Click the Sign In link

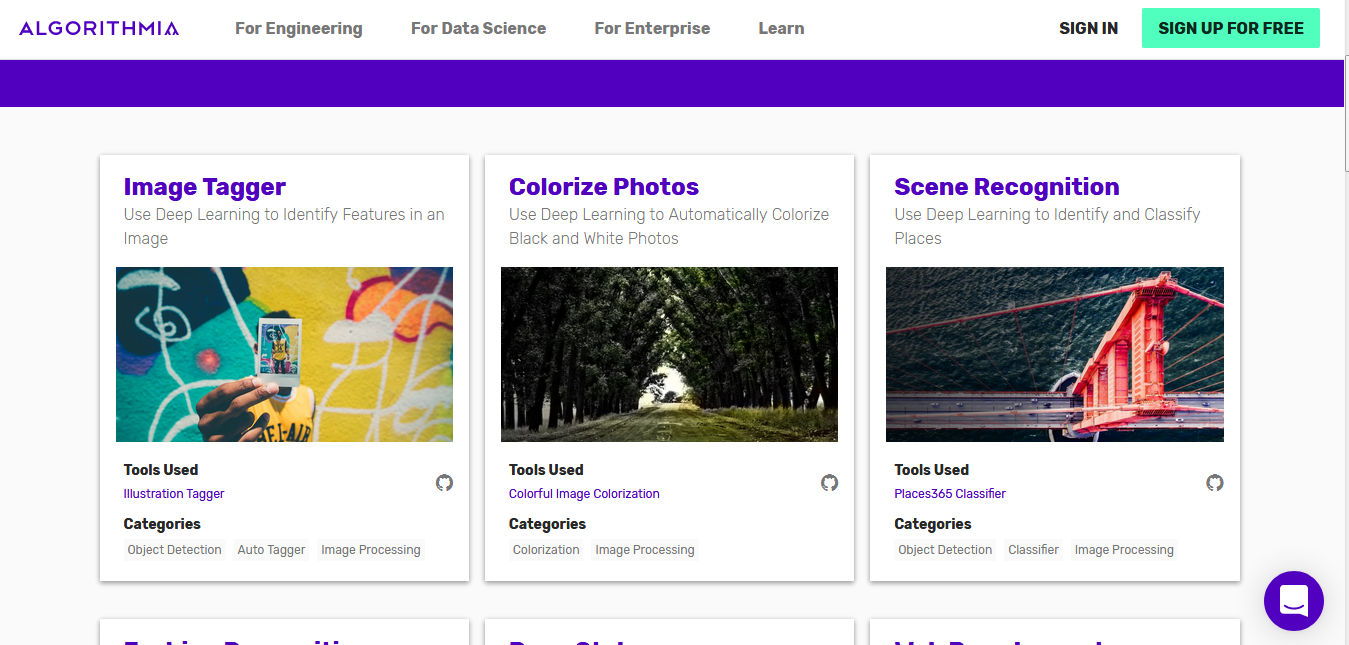pyautogui.click(x=1088, y=28)
